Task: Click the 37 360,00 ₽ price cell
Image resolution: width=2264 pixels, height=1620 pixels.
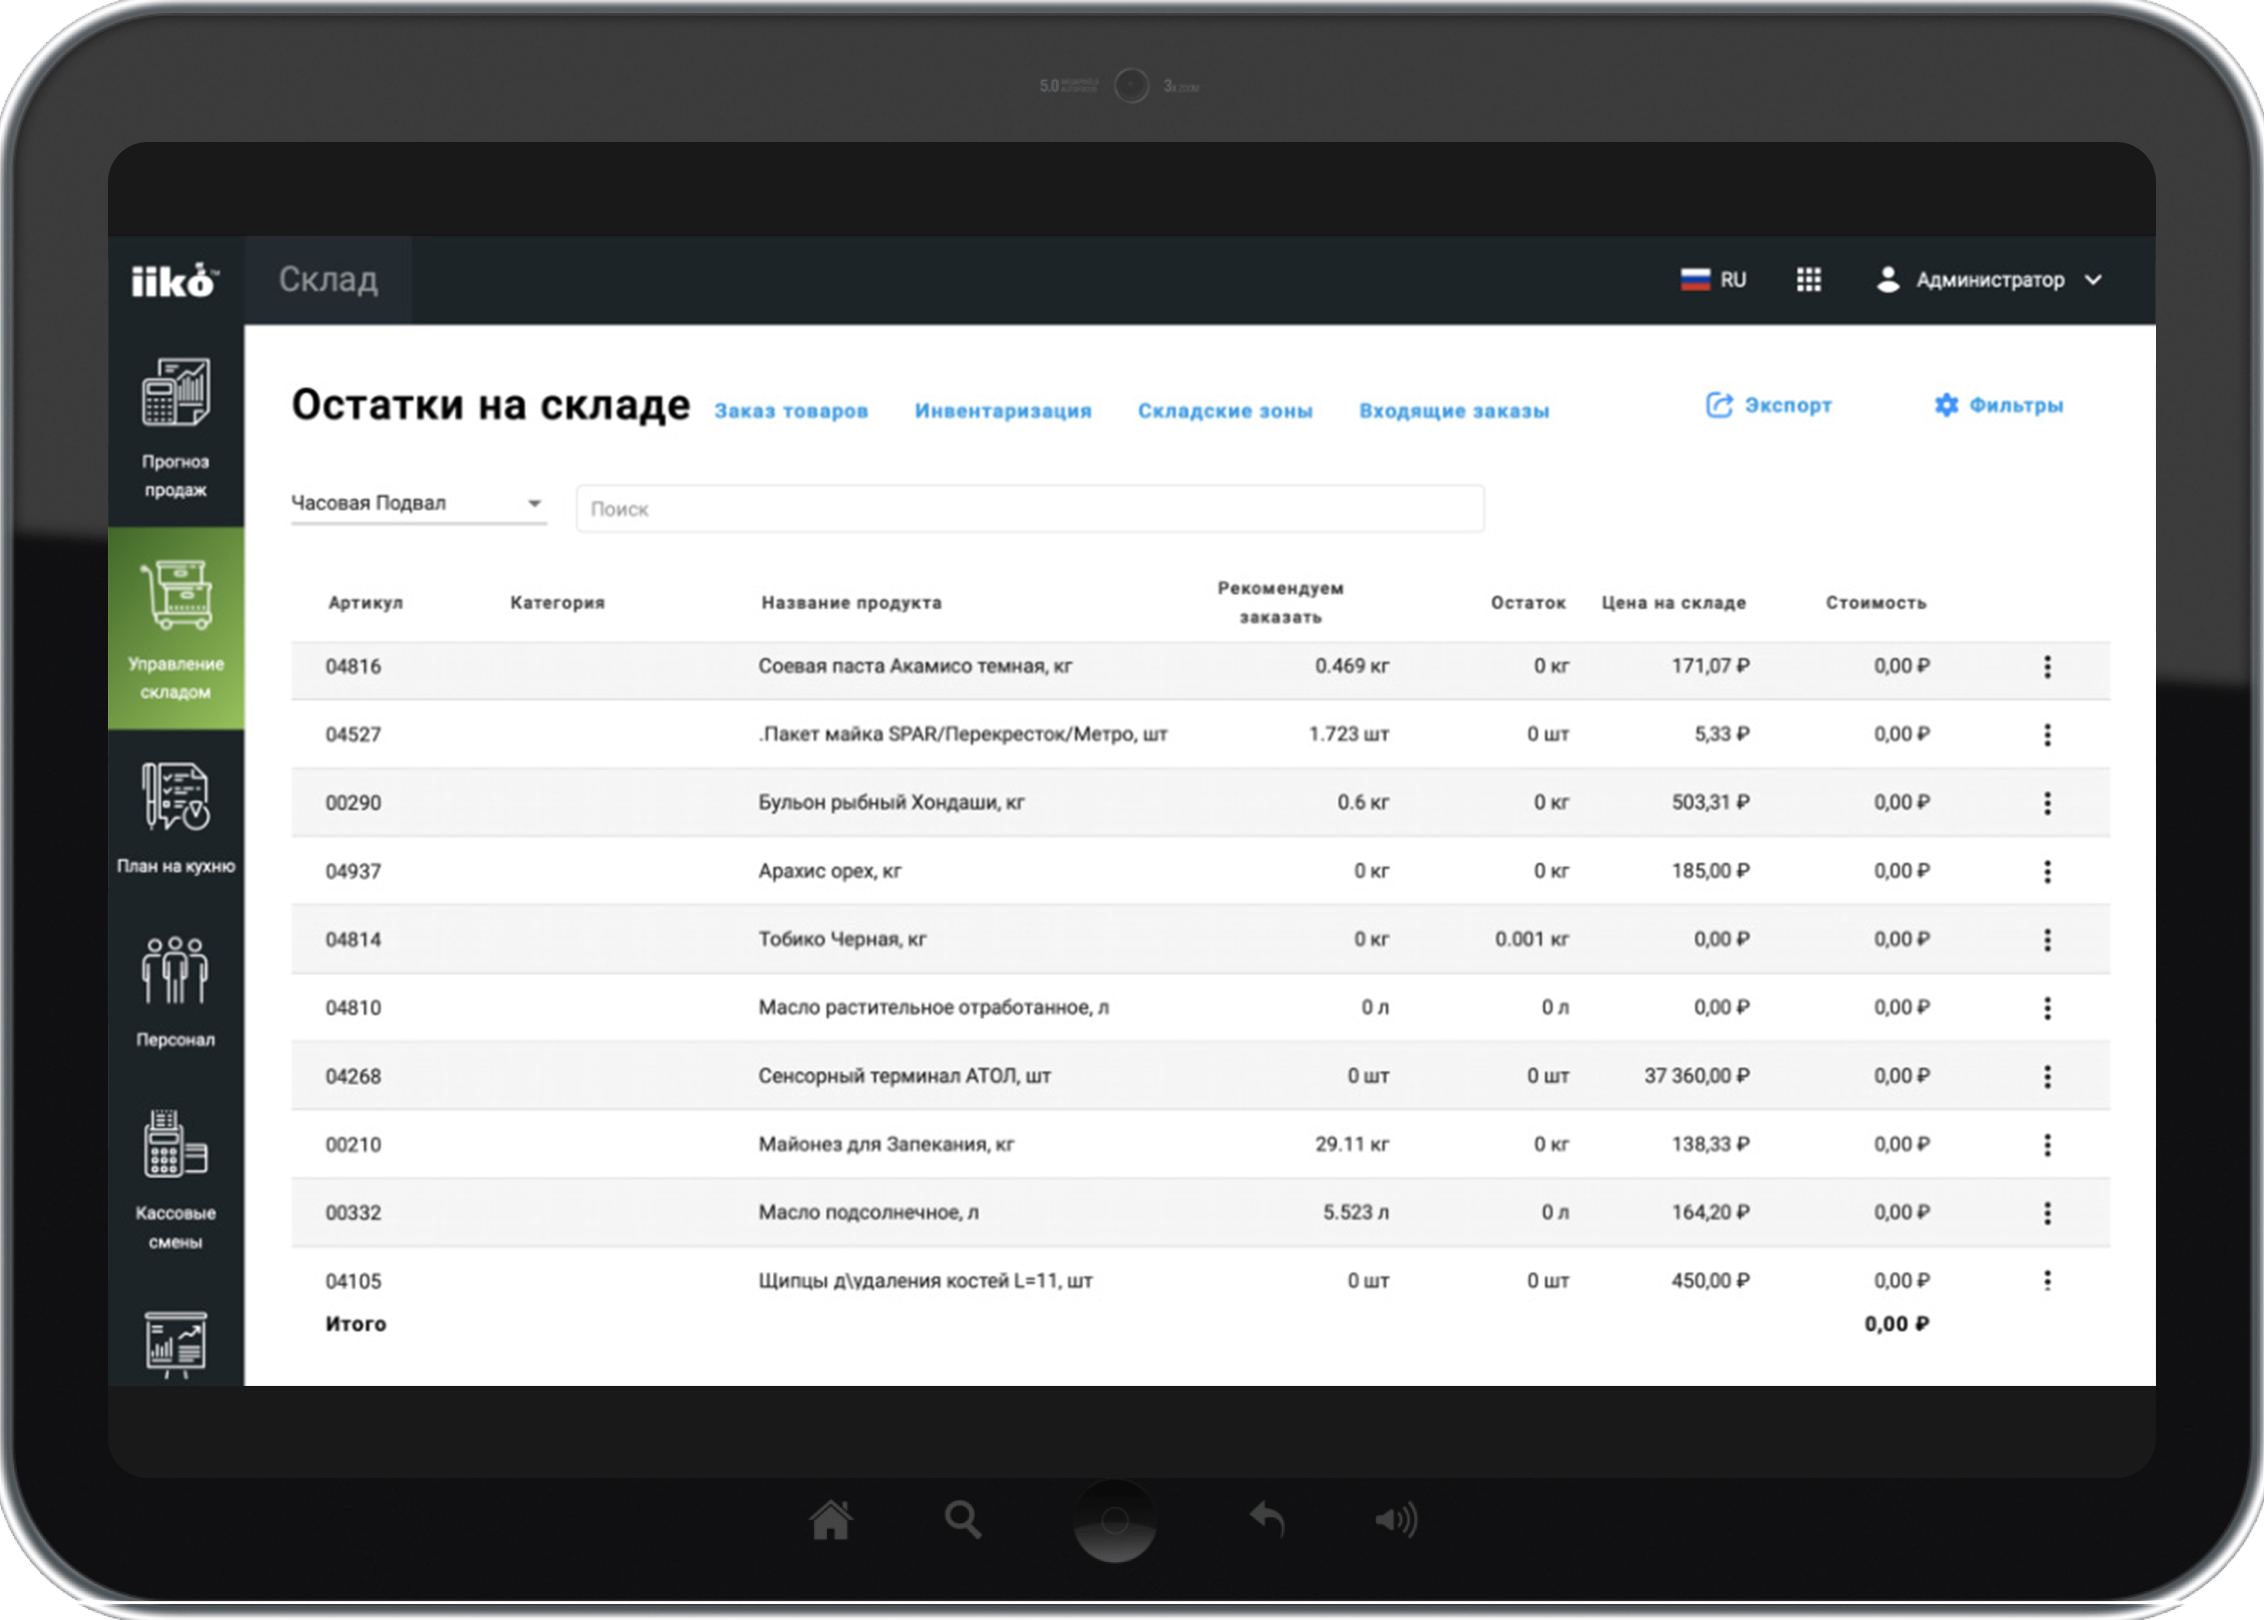Action: point(1697,1076)
